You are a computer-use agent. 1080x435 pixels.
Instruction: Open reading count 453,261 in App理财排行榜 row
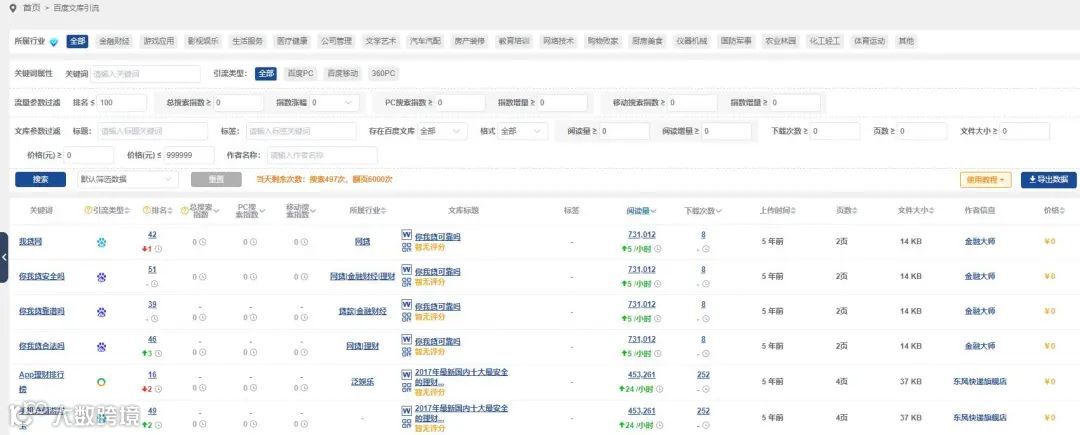[641, 374]
